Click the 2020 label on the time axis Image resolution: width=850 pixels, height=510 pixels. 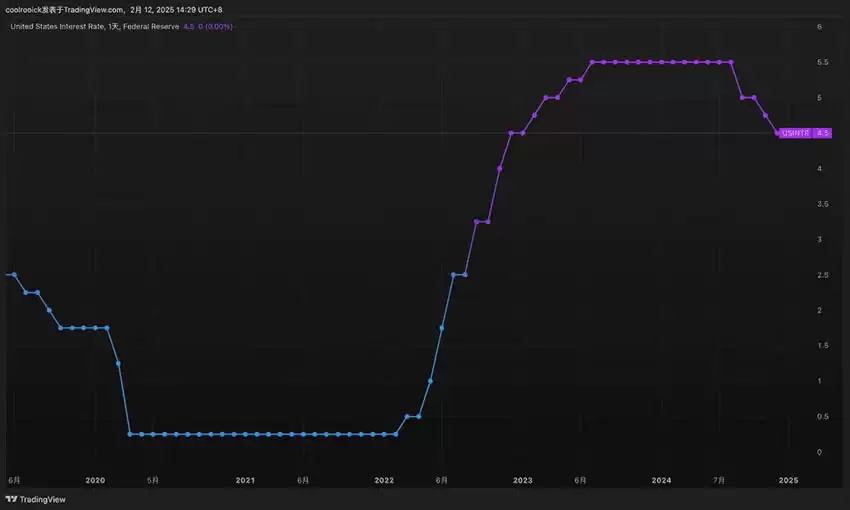[95, 480]
